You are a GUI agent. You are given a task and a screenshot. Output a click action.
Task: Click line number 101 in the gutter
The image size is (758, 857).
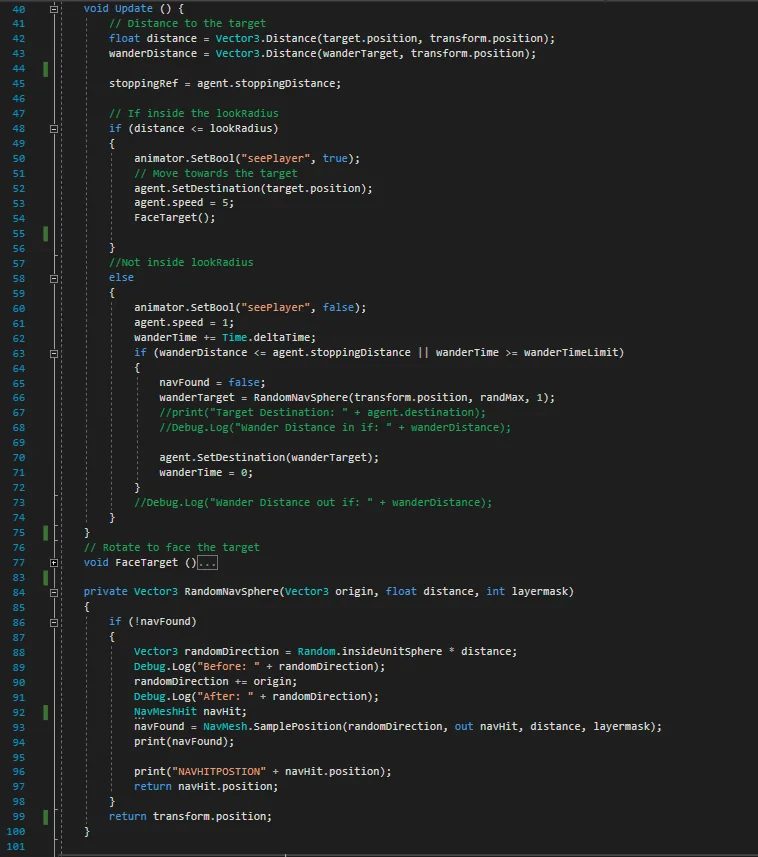(16, 847)
